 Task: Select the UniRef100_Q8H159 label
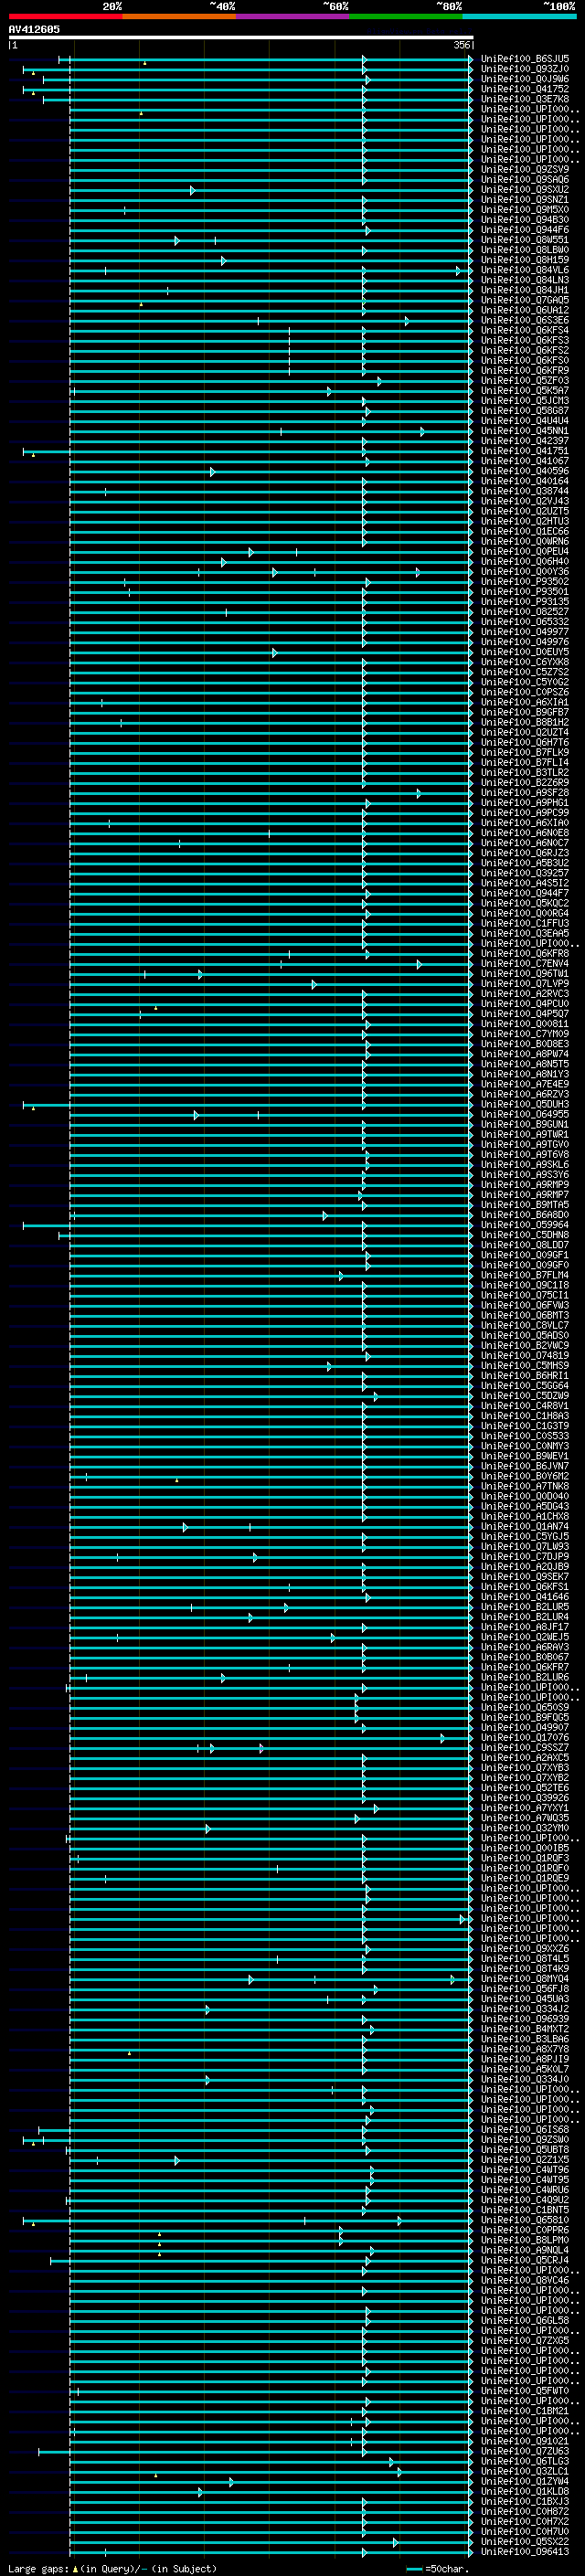[x=525, y=260]
